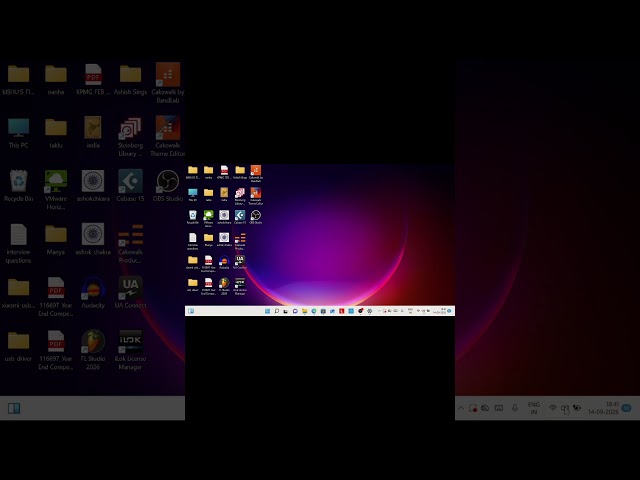Select the ashokchkara image in the small sharp desktop
This screenshot has height=480, width=640.
224,217
